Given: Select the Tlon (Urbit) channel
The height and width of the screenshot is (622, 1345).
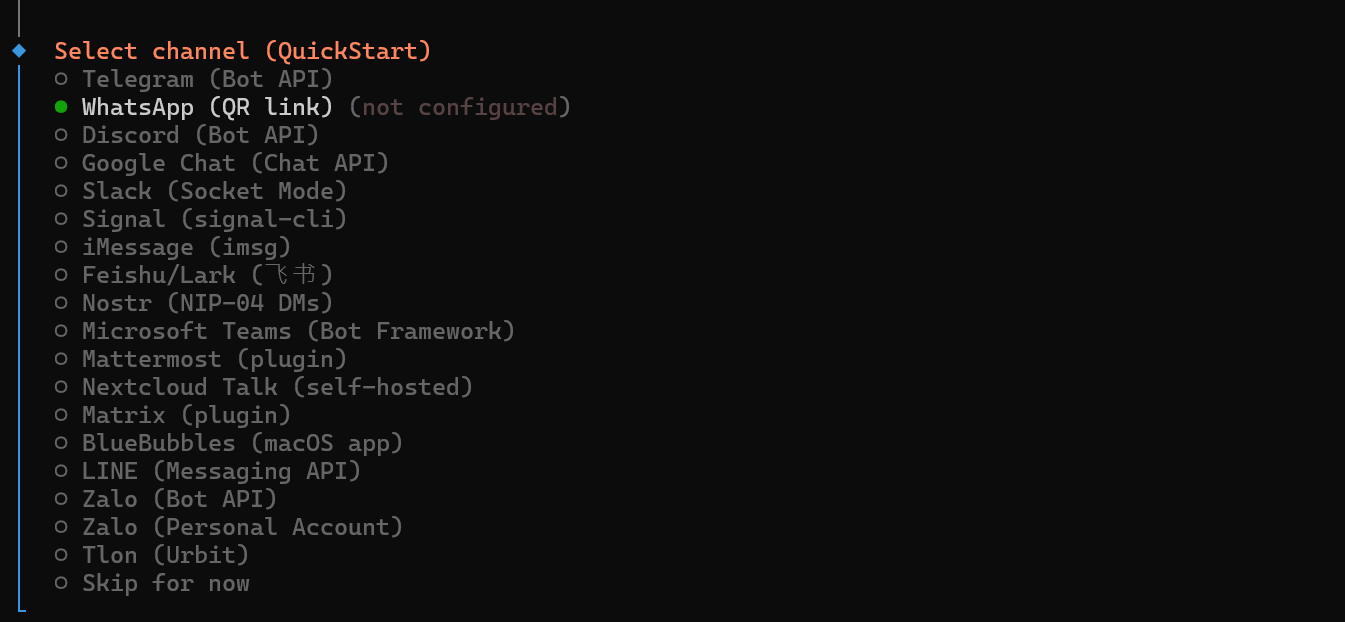Looking at the screenshot, I should click(x=165, y=555).
